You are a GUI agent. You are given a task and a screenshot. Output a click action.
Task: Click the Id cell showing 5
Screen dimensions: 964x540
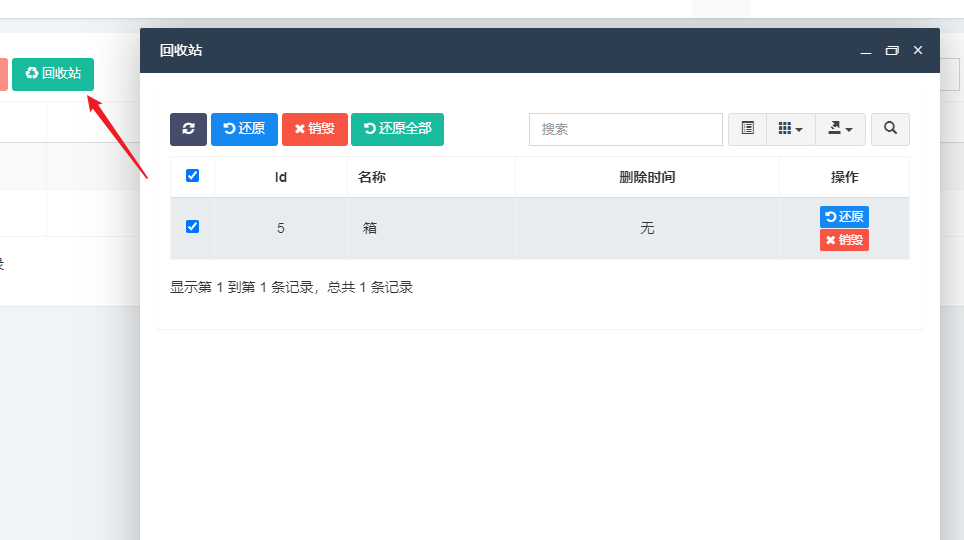pos(281,229)
